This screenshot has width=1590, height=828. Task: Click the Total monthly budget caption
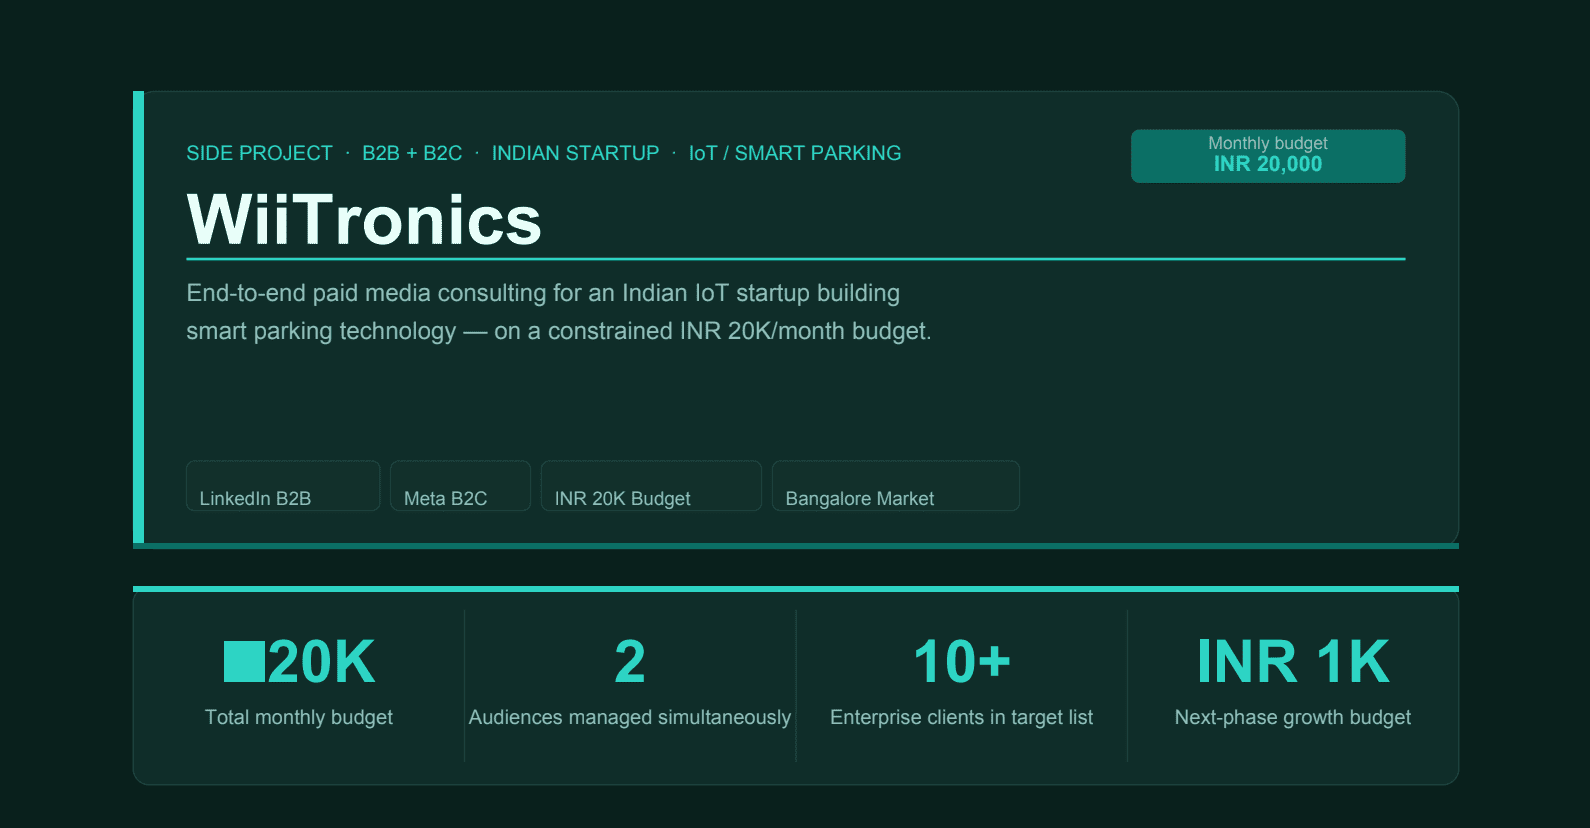pyautogui.click(x=299, y=717)
